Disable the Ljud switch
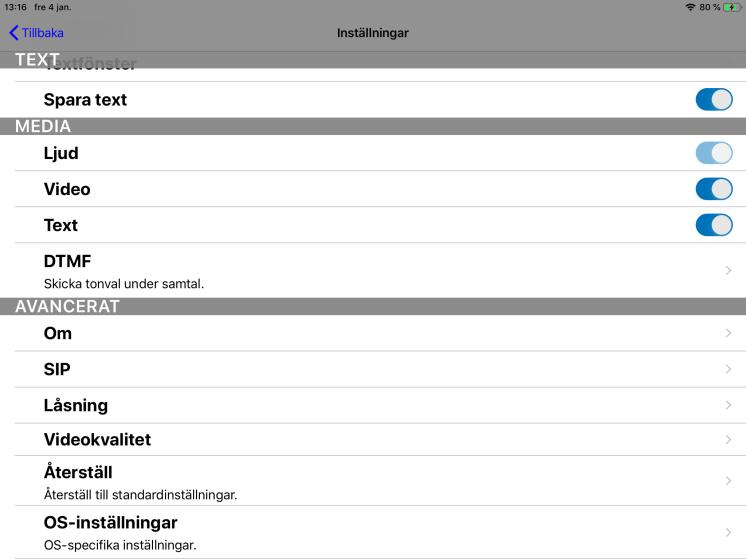This screenshot has height=559, width=746. click(x=714, y=153)
